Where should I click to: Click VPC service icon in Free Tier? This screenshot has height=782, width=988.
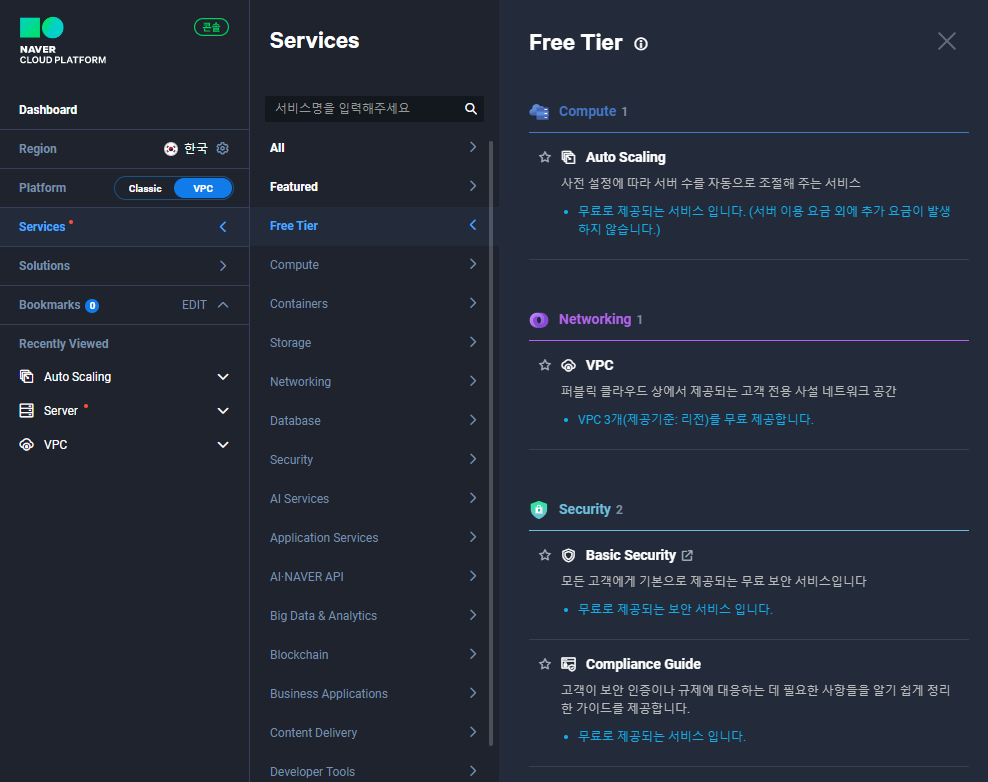pos(568,365)
